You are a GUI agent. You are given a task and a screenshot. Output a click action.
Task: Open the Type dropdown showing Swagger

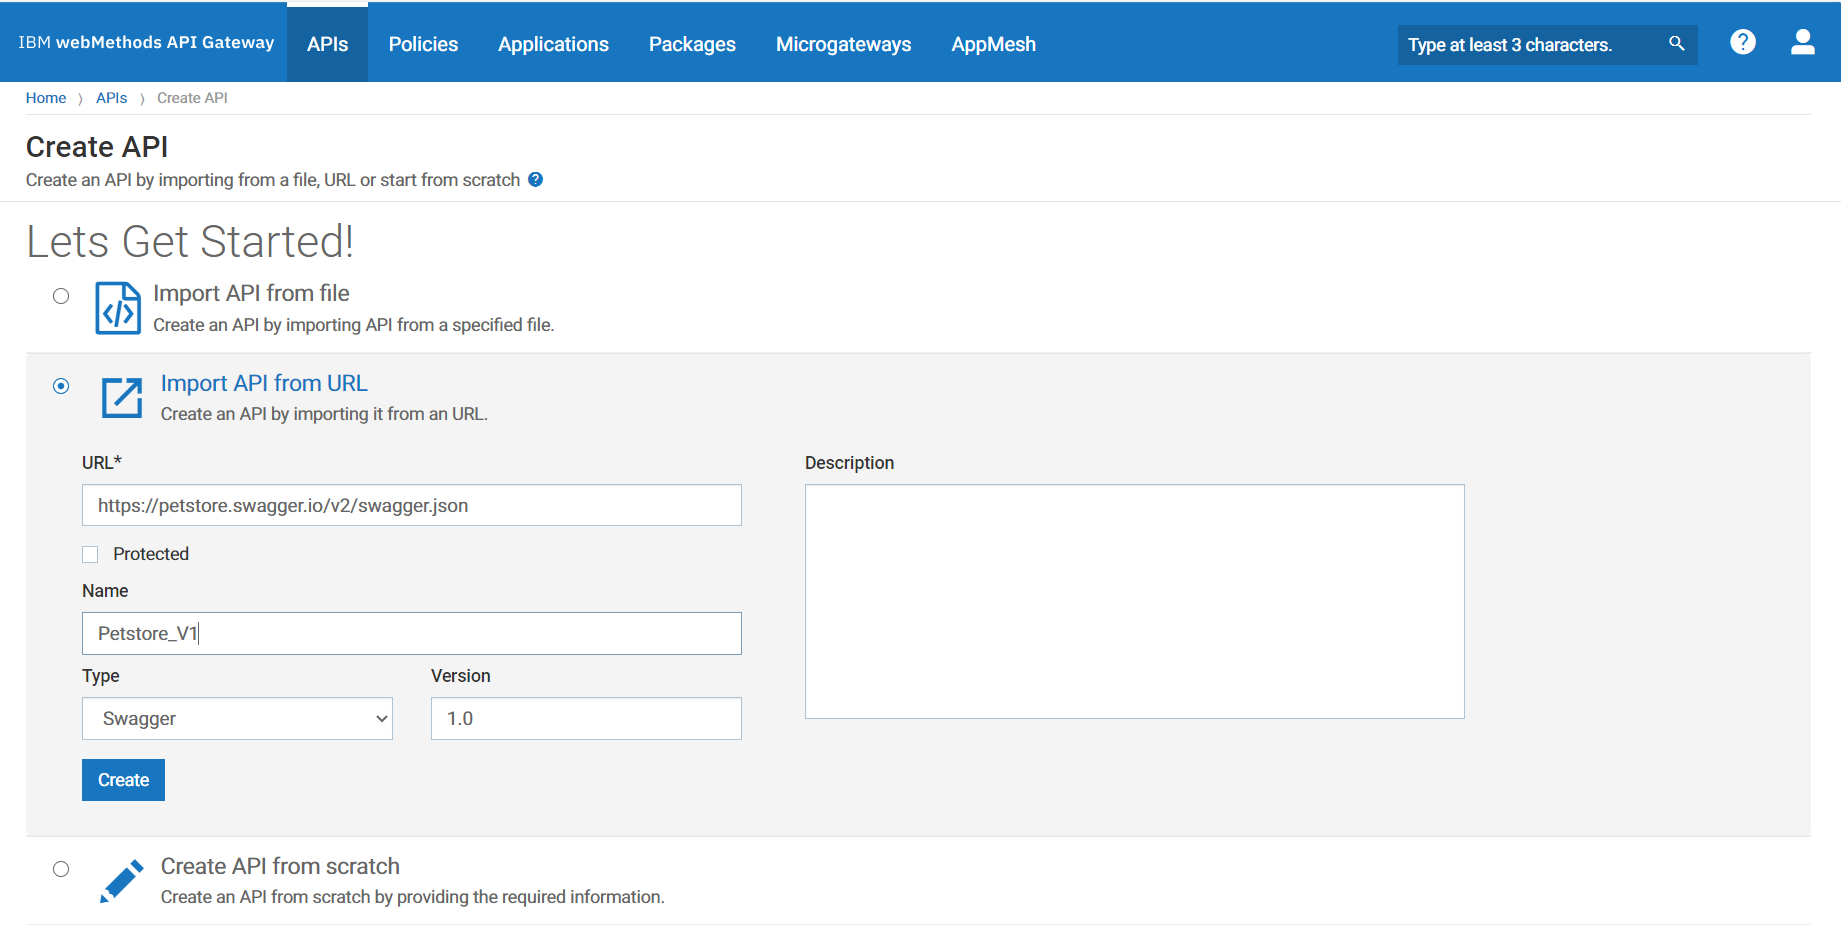[237, 719]
